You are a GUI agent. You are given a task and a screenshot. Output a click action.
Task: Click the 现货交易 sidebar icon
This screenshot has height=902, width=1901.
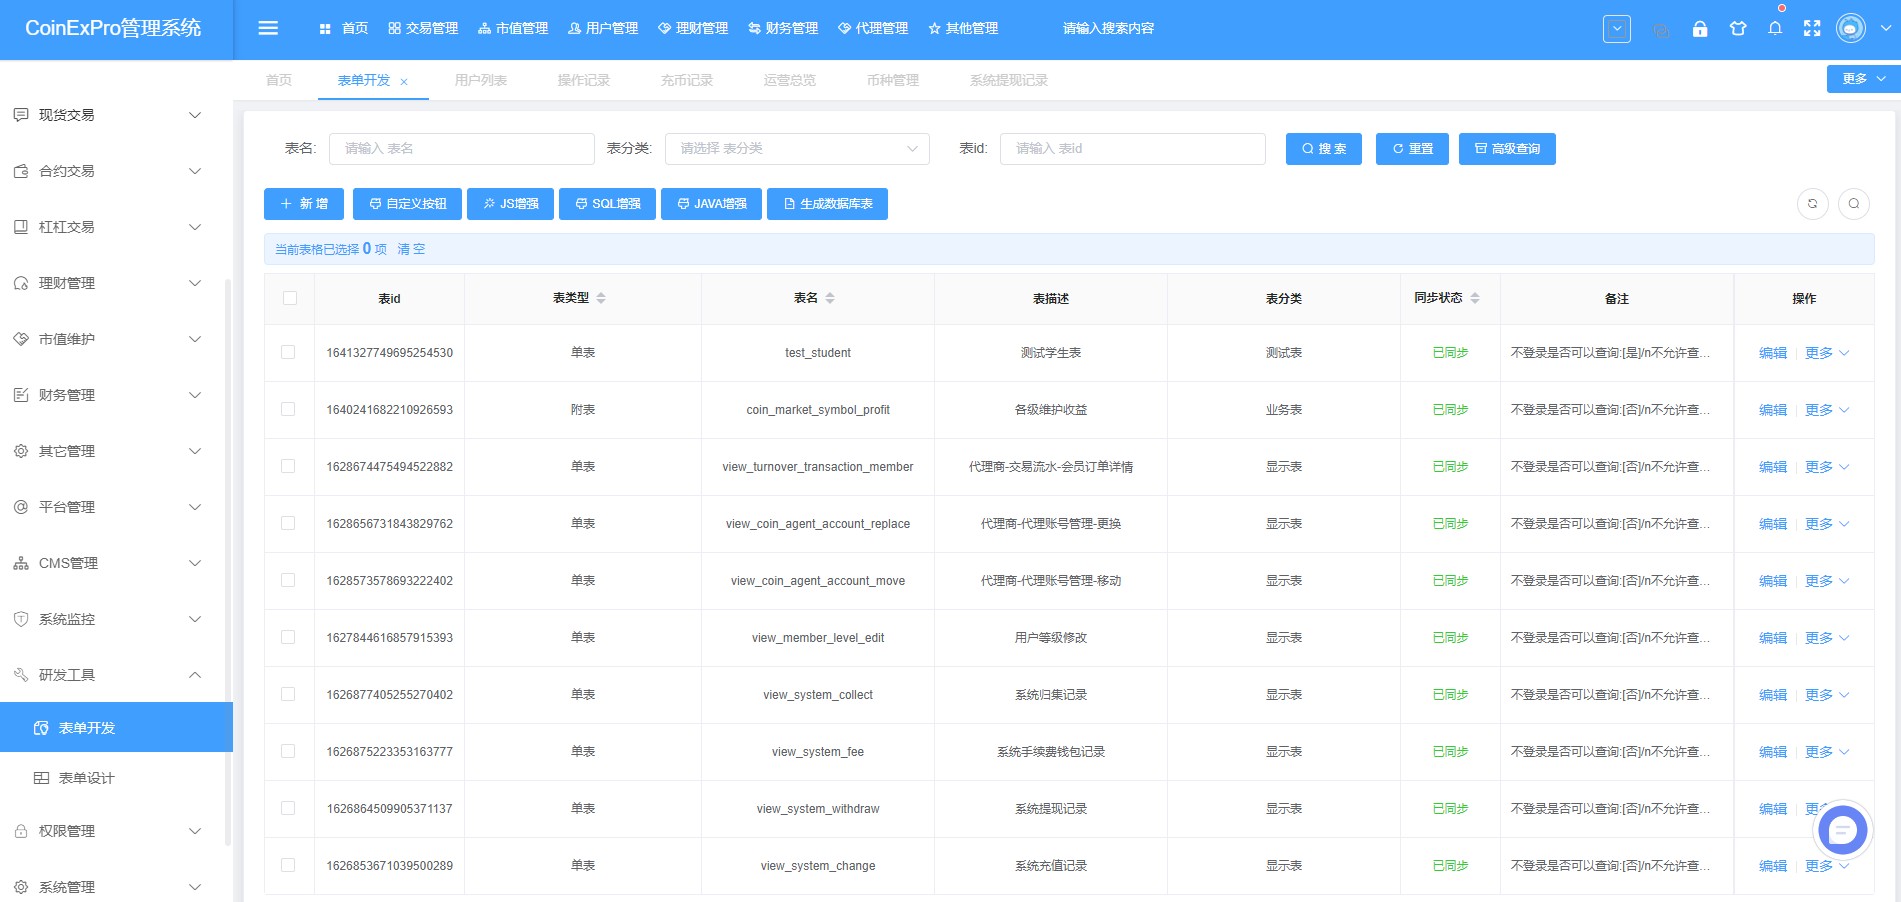[x=21, y=115]
